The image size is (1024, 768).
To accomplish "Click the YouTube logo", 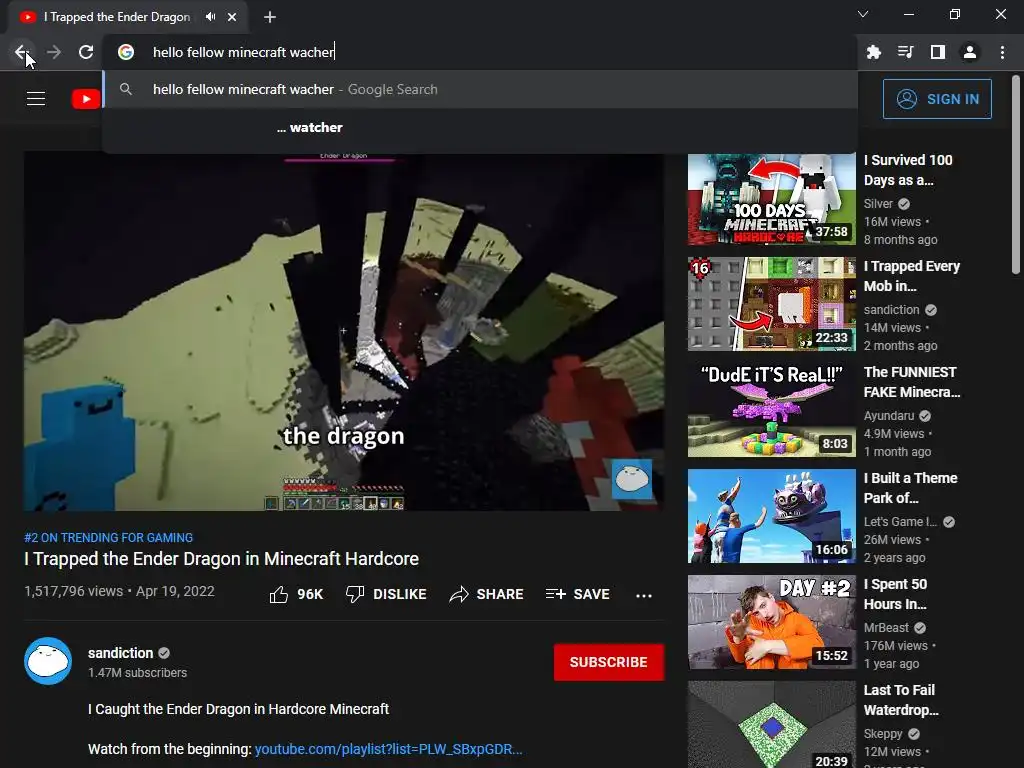I will [x=86, y=99].
